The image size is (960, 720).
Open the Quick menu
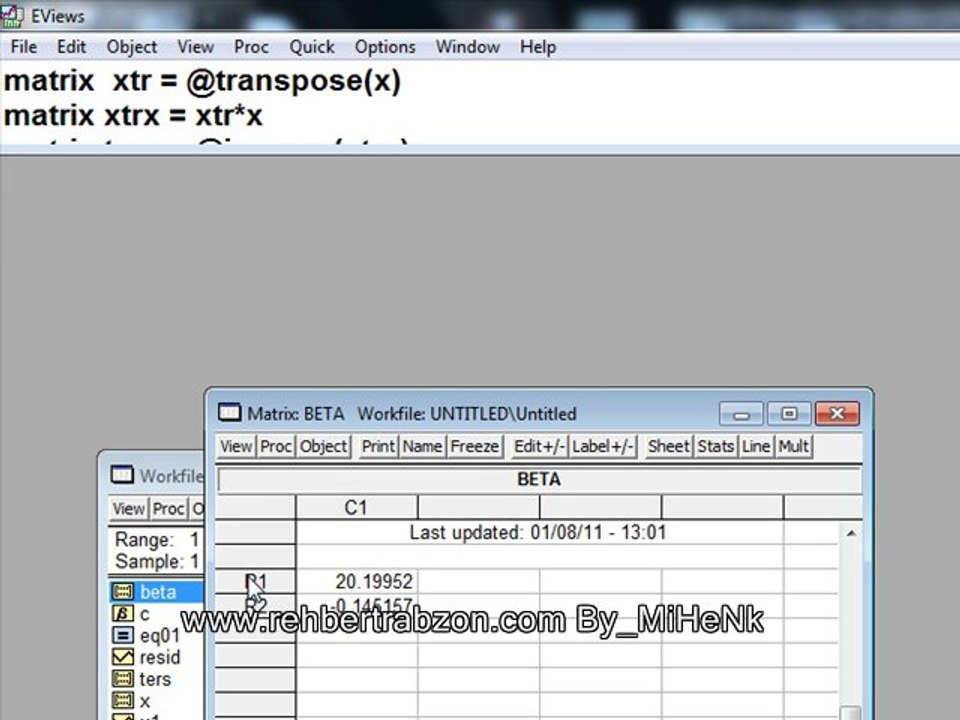[x=312, y=47]
